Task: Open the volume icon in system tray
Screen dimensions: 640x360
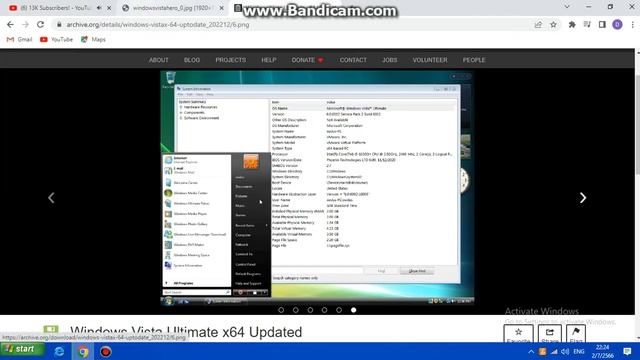Action: point(565,351)
